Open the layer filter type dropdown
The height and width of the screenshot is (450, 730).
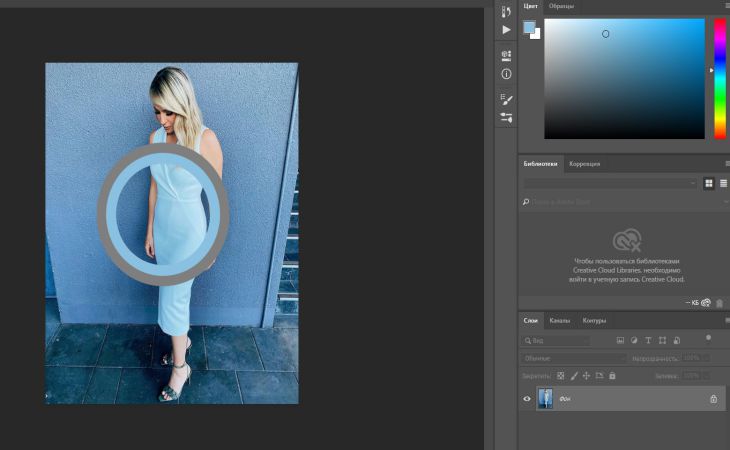click(x=555, y=341)
